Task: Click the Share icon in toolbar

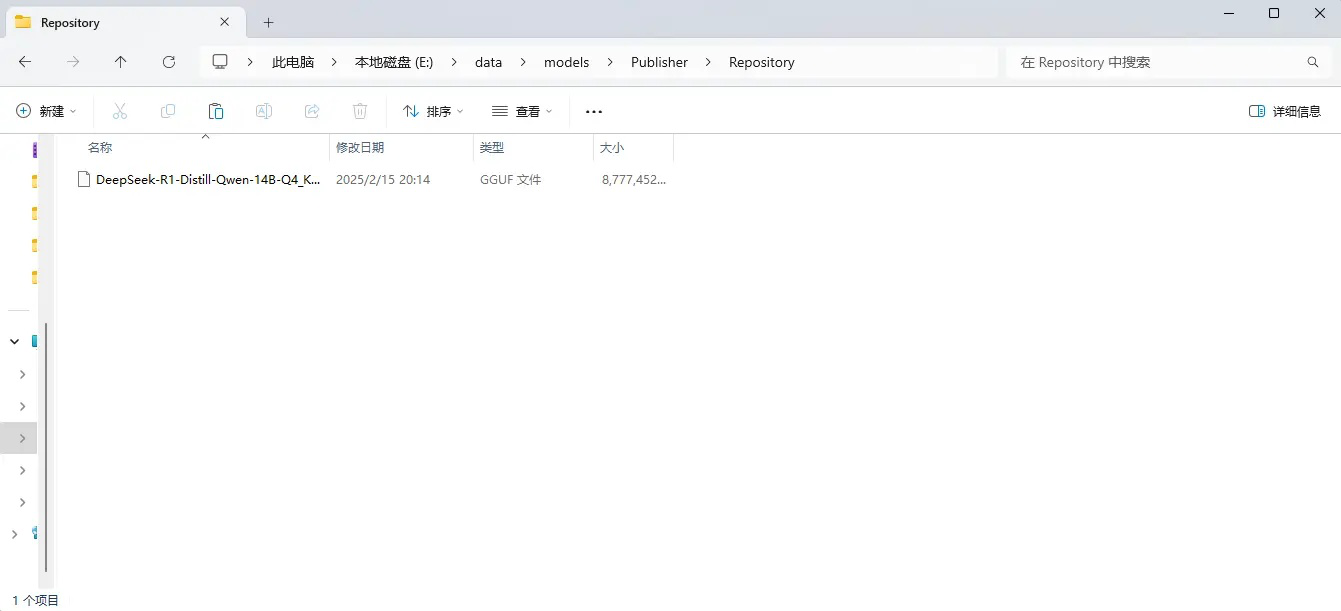Action: click(x=312, y=111)
